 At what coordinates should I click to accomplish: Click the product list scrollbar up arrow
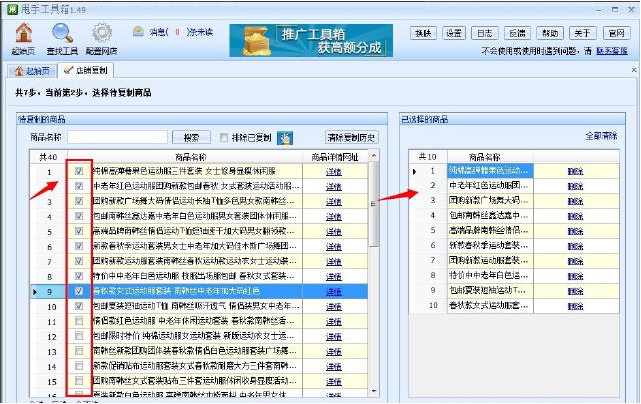[x=374, y=156]
